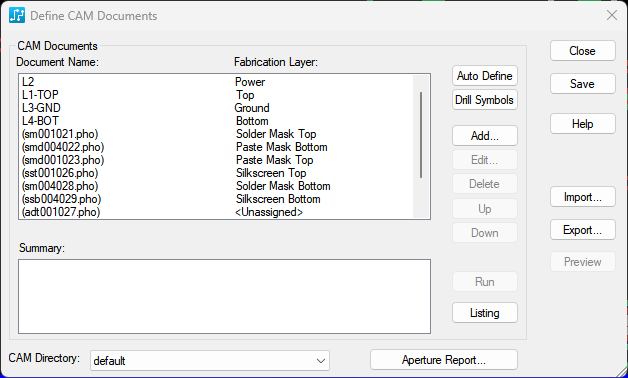This screenshot has height=378, width=628.
Task: Import CAM documents
Action: pos(582,197)
